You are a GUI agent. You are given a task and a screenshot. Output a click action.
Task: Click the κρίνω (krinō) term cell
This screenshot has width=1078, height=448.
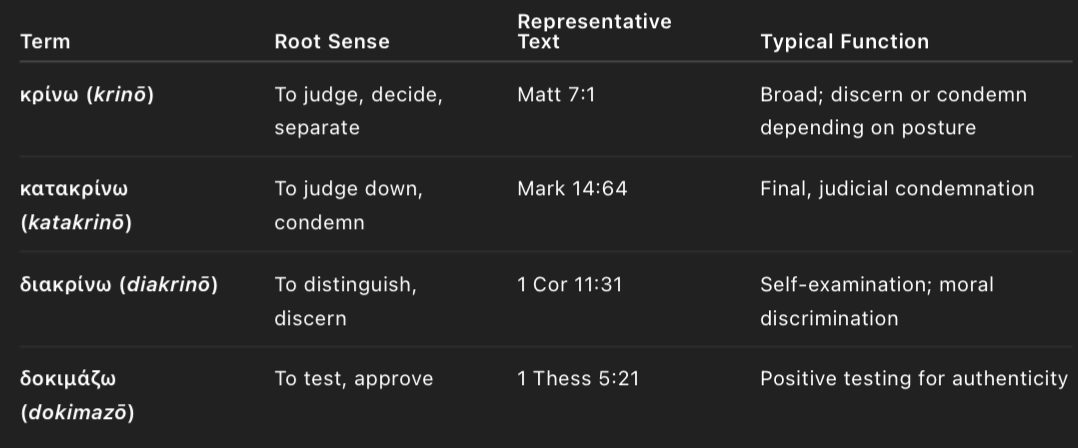point(87,96)
